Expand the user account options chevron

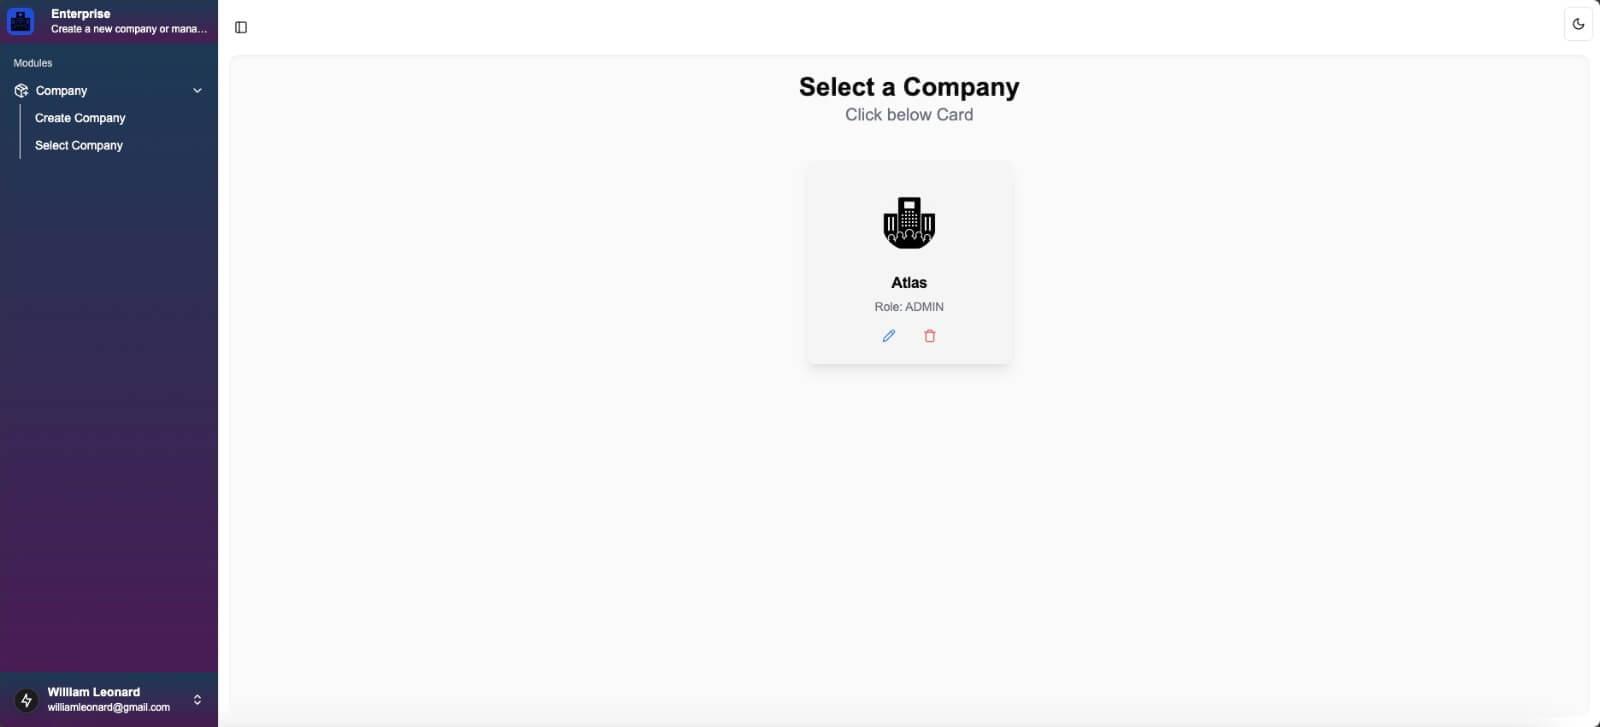[197, 698]
